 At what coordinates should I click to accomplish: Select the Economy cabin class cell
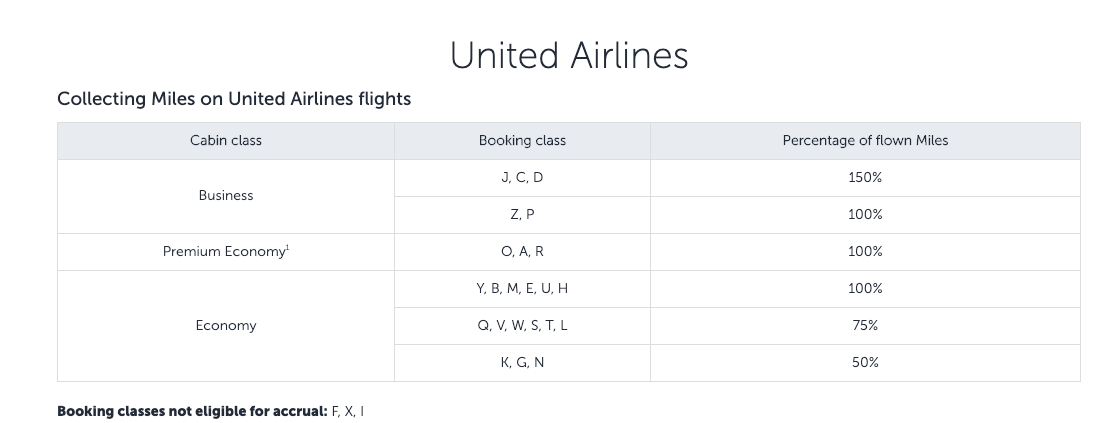pyautogui.click(x=226, y=326)
